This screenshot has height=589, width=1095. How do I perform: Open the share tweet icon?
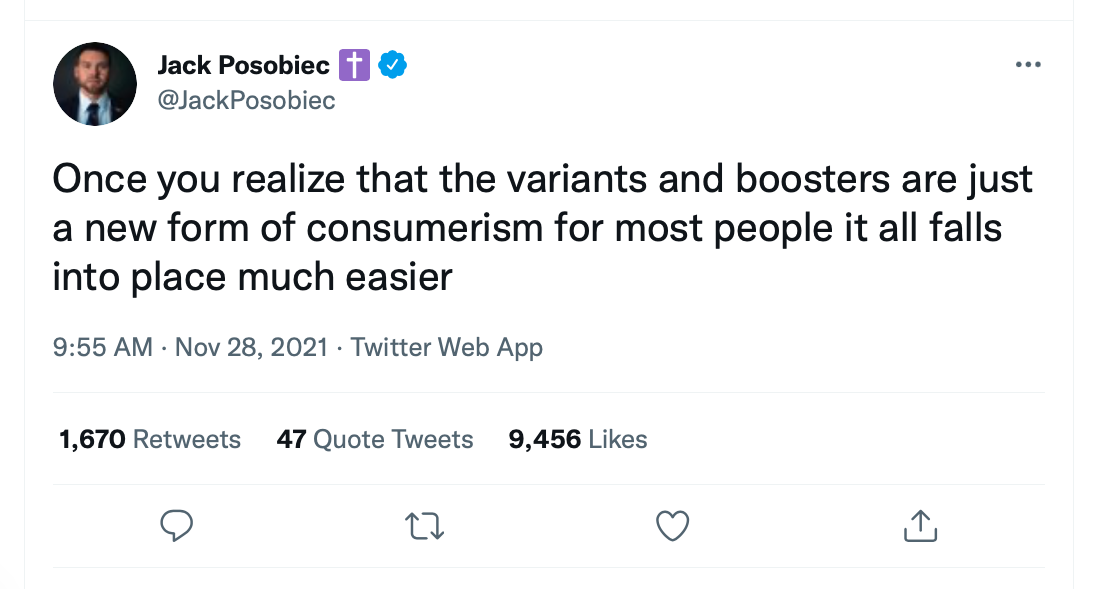click(x=920, y=525)
